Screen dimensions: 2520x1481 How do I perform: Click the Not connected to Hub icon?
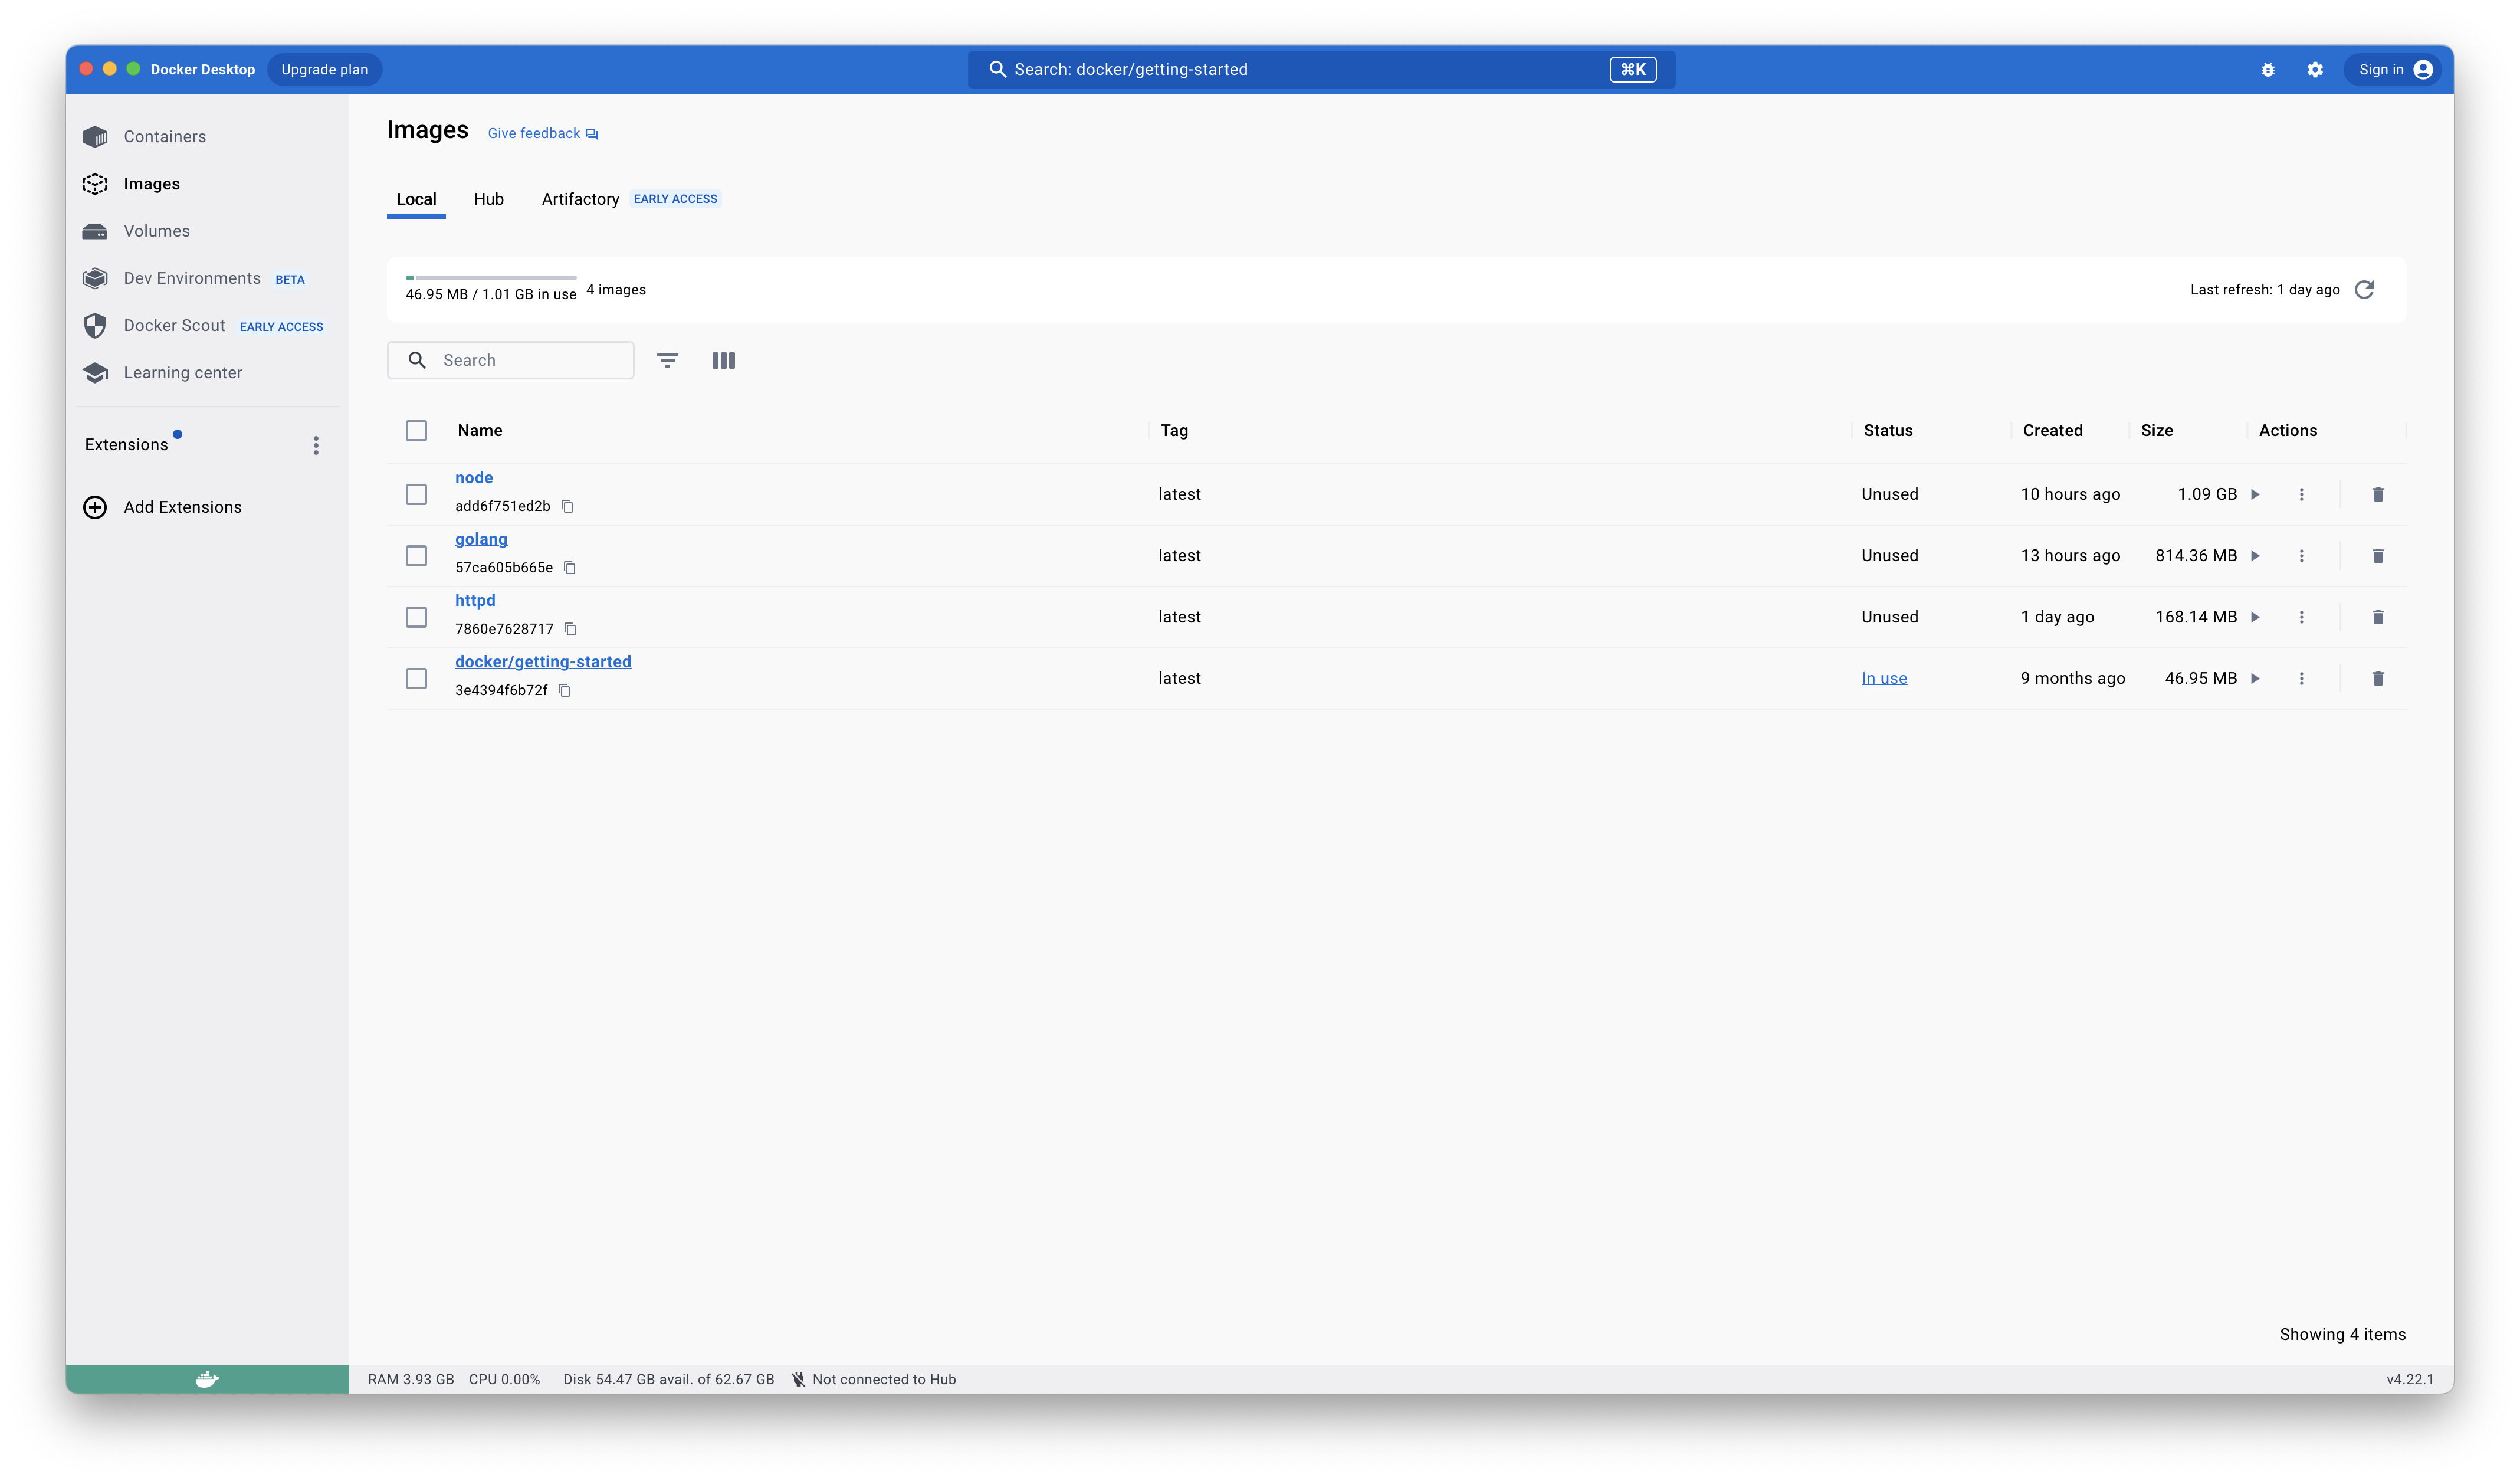tap(798, 1380)
